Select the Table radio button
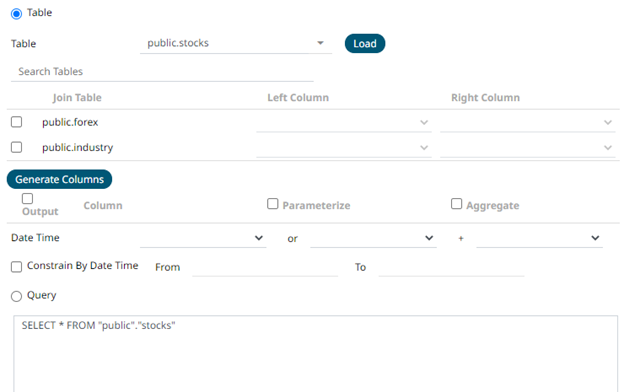This screenshot has height=392, width=624. [x=16, y=14]
